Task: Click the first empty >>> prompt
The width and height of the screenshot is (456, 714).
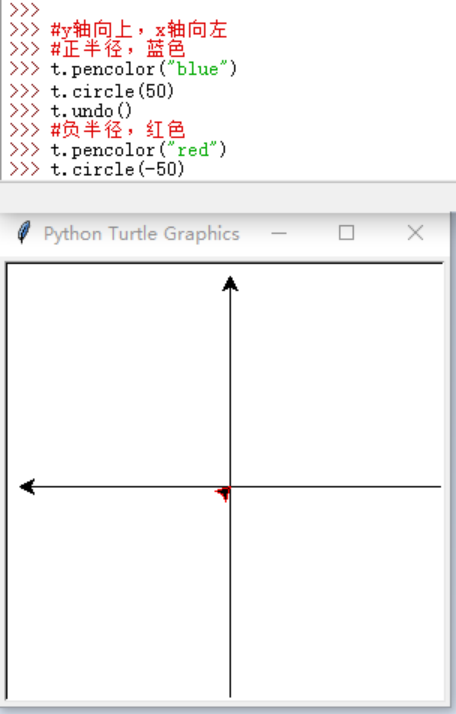Action: (x=25, y=10)
